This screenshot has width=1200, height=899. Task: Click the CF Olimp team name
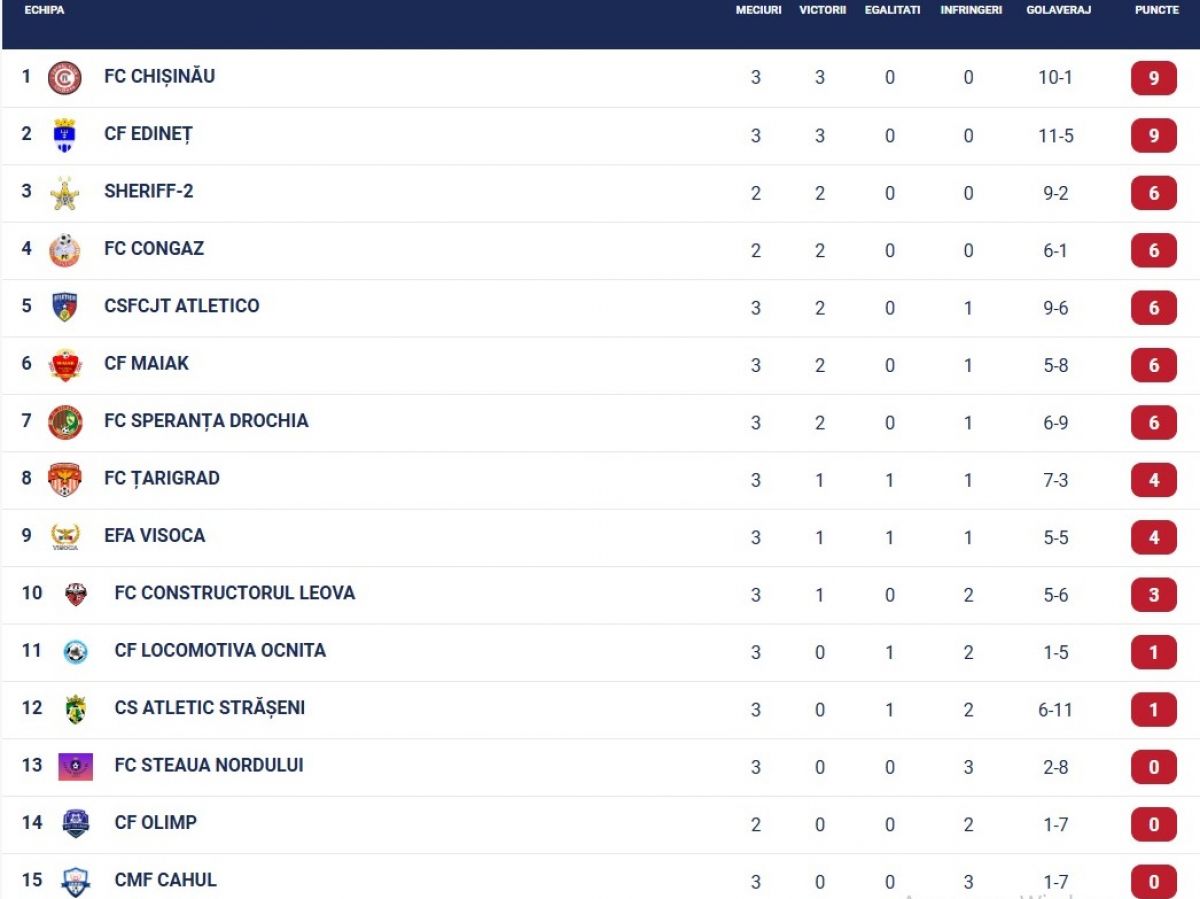[x=156, y=823]
